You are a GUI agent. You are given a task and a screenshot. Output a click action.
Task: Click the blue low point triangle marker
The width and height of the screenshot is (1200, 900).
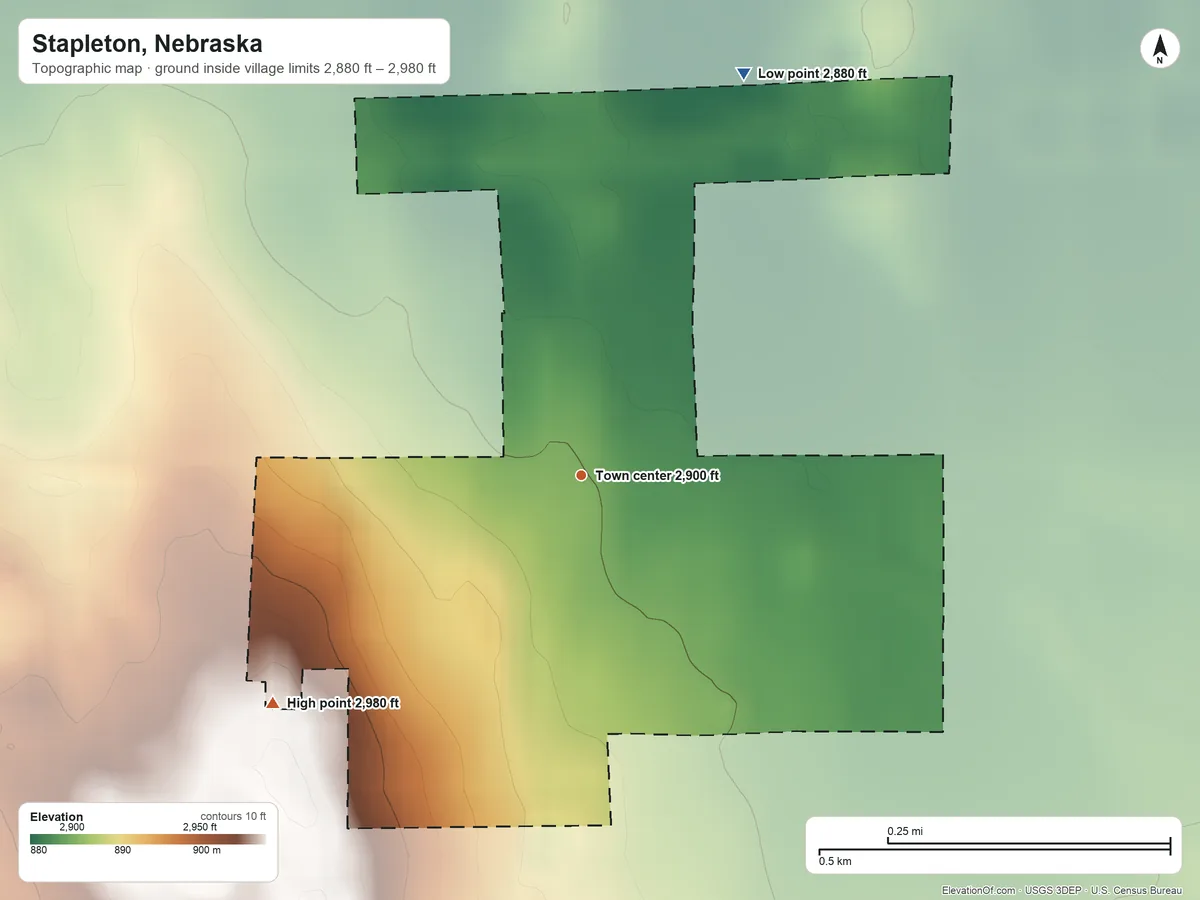pyautogui.click(x=743, y=74)
